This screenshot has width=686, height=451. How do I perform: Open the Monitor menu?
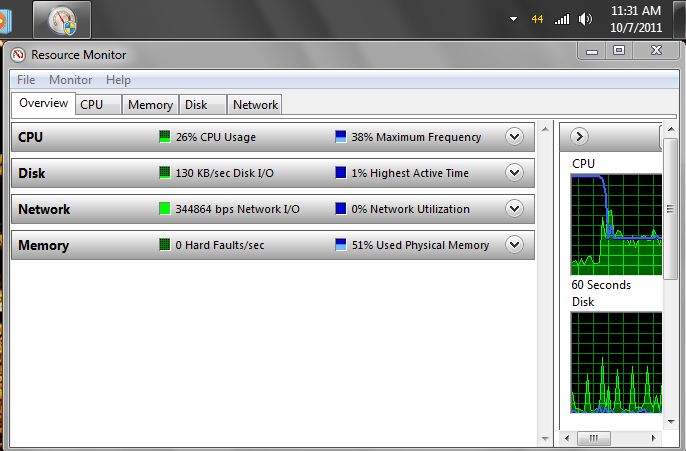coord(70,80)
